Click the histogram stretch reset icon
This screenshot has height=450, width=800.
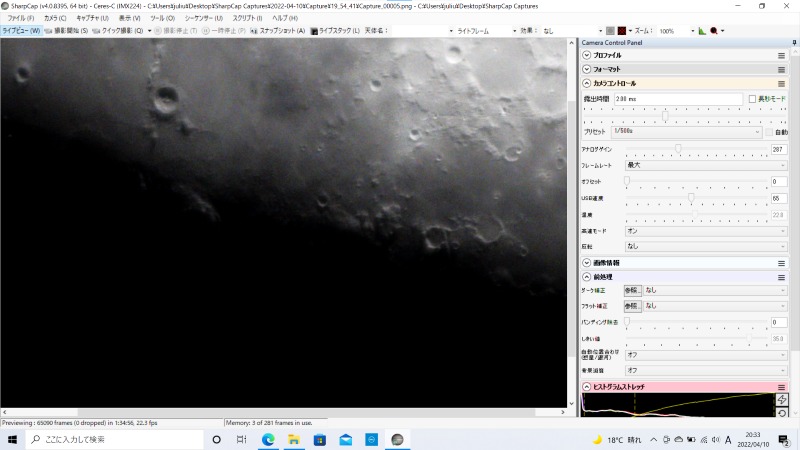pos(782,413)
